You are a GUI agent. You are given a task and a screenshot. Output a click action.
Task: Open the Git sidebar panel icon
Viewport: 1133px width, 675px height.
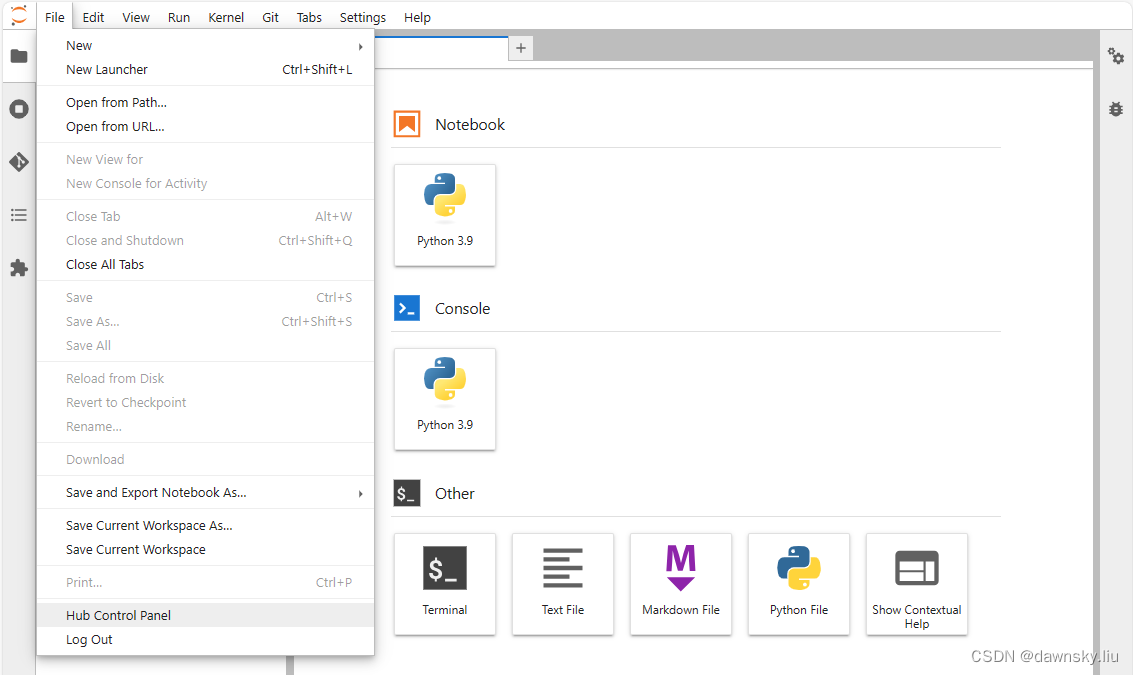pyautogui.click(x=19, y=162)
